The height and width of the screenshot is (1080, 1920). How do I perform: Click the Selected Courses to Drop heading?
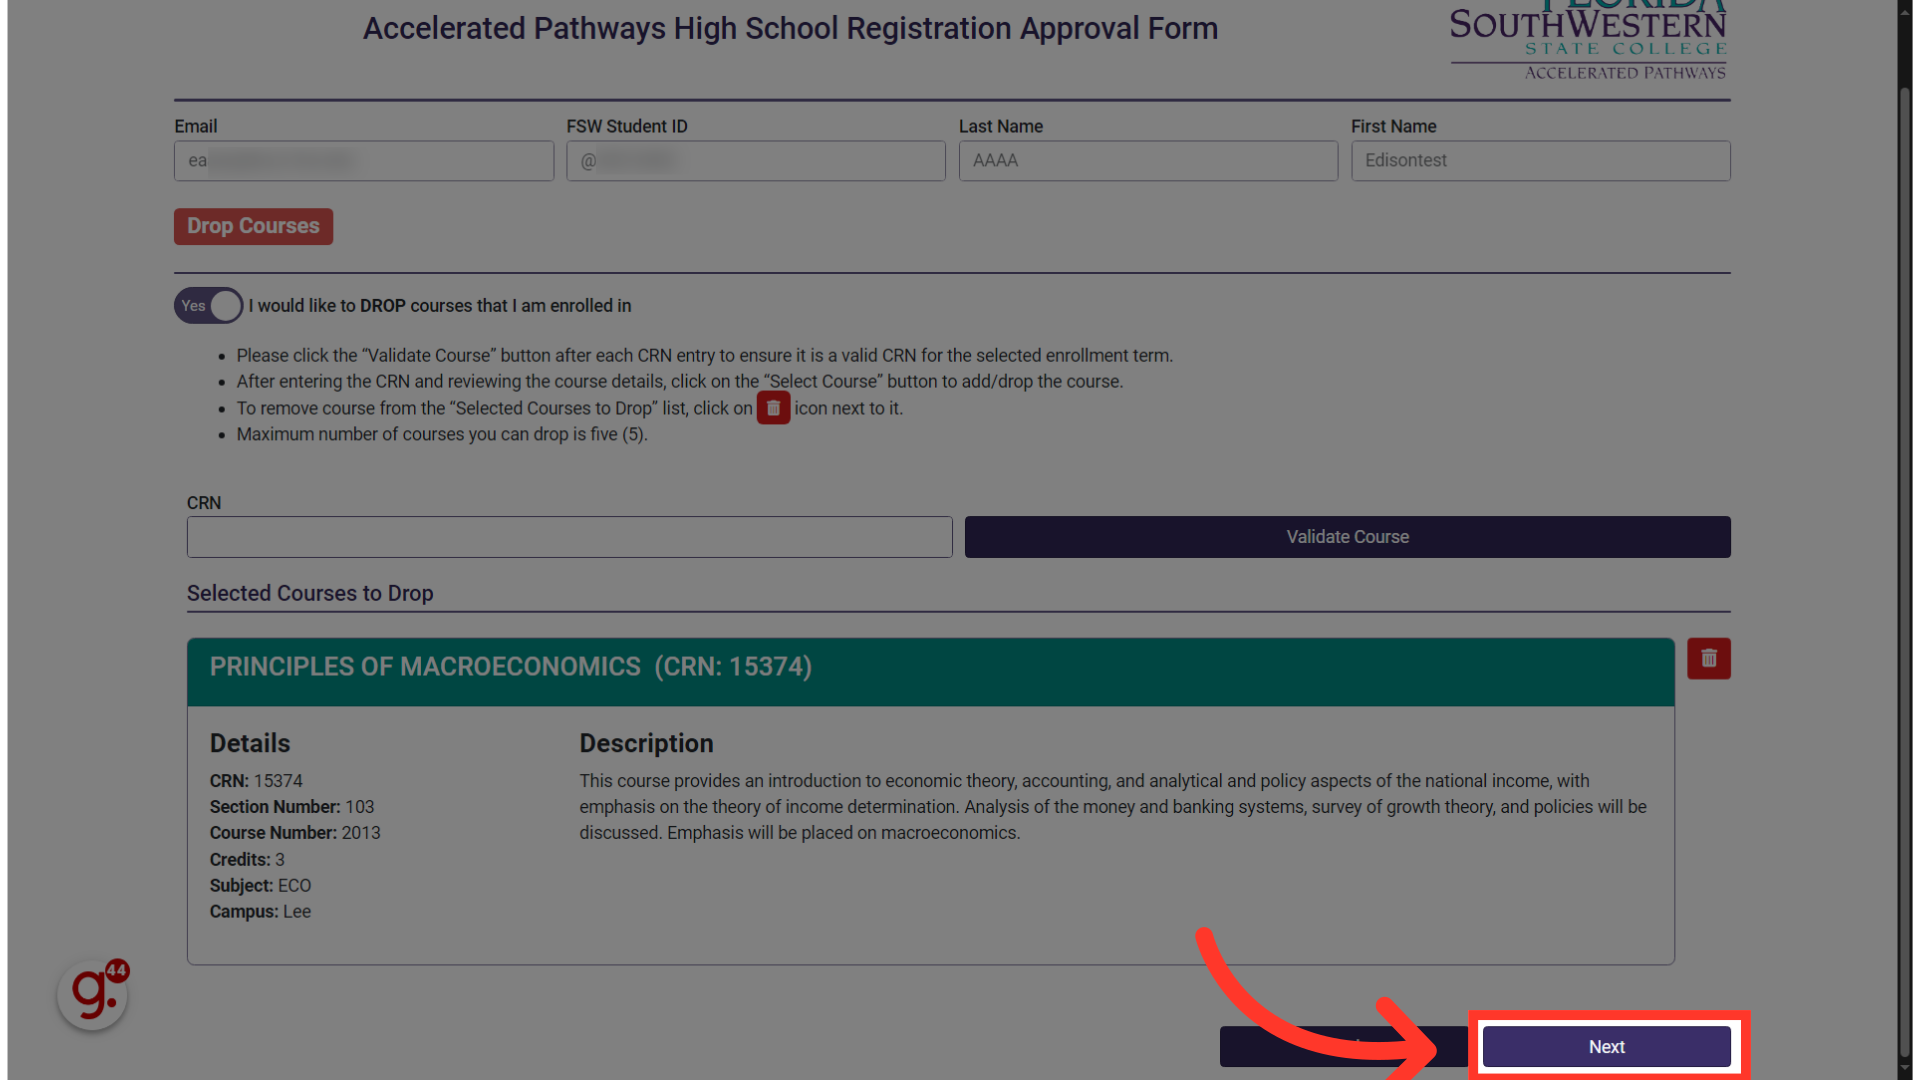(x=310, y=593)
